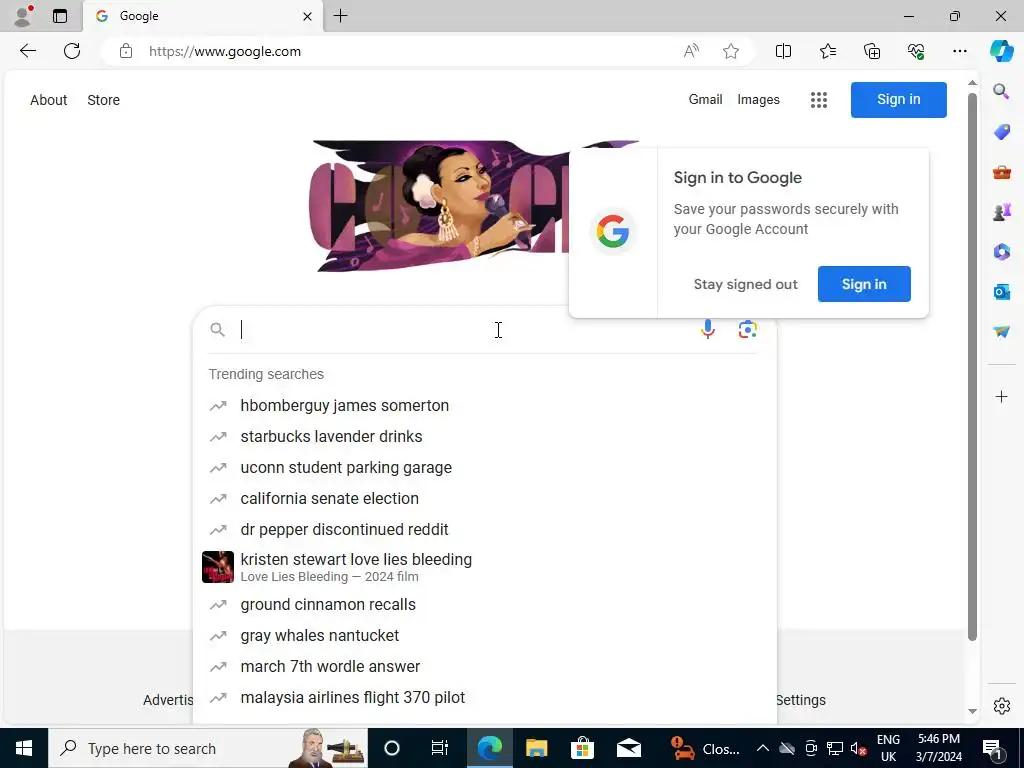Show hidden system tray icons
Image resolution: width=1024 pixels, height=768 pixels.
[762, 748]
